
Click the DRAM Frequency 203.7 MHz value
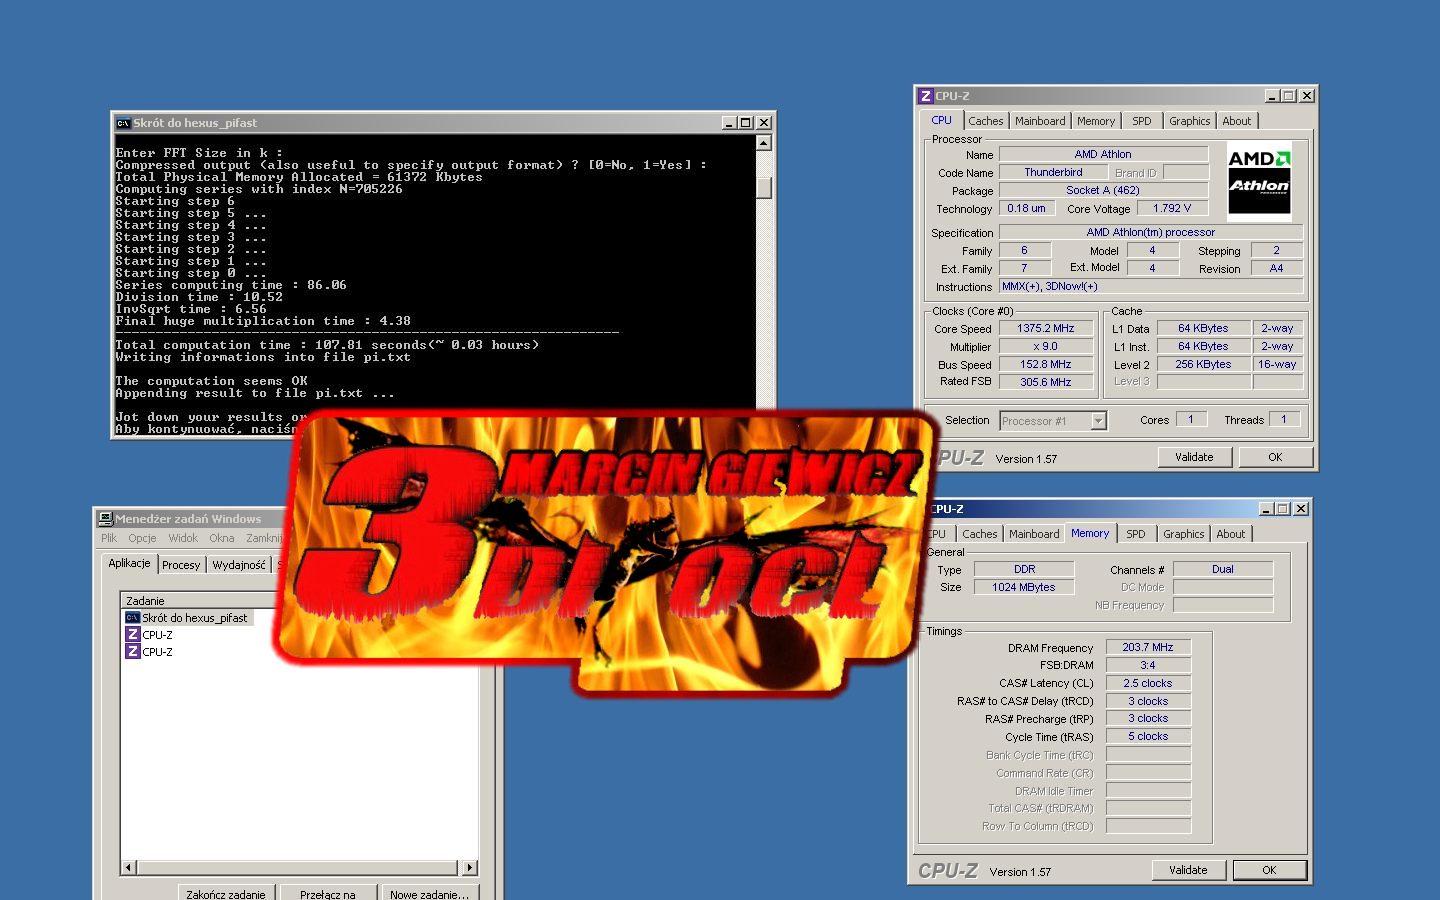pyautogui.click(x=1148, y=647)
